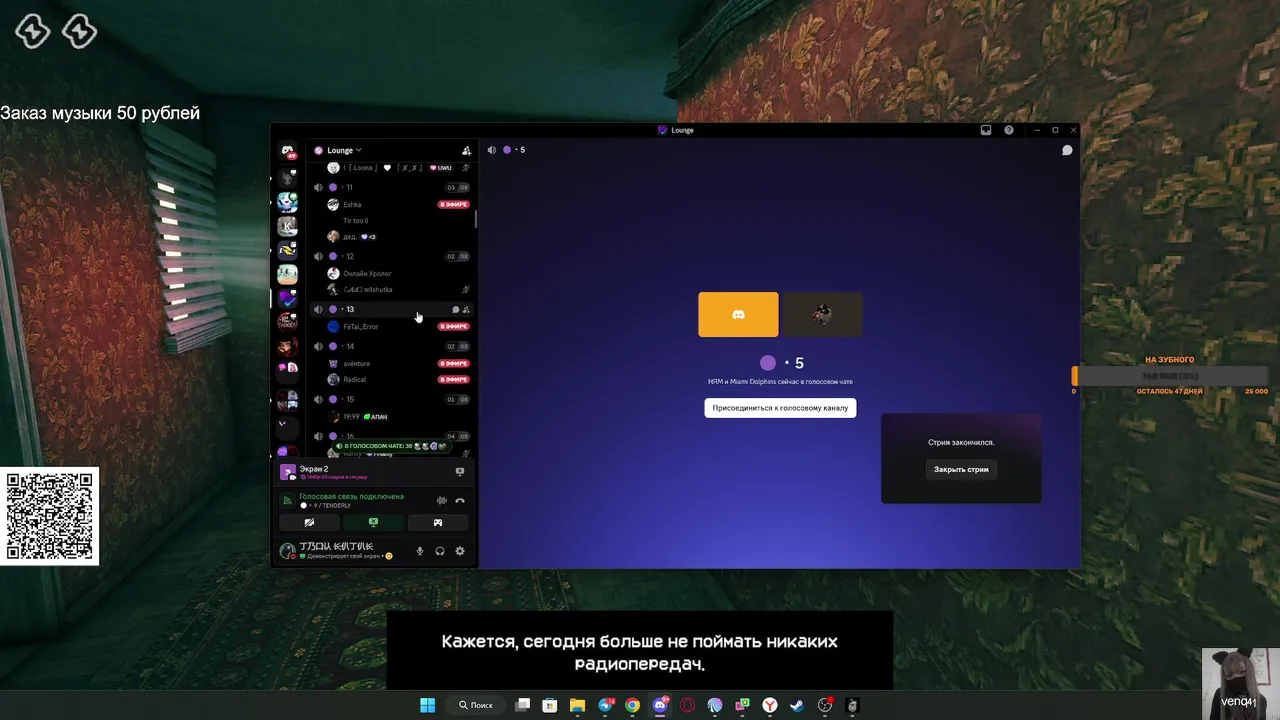Open Discord help icon in title bar

(1009, 130)
